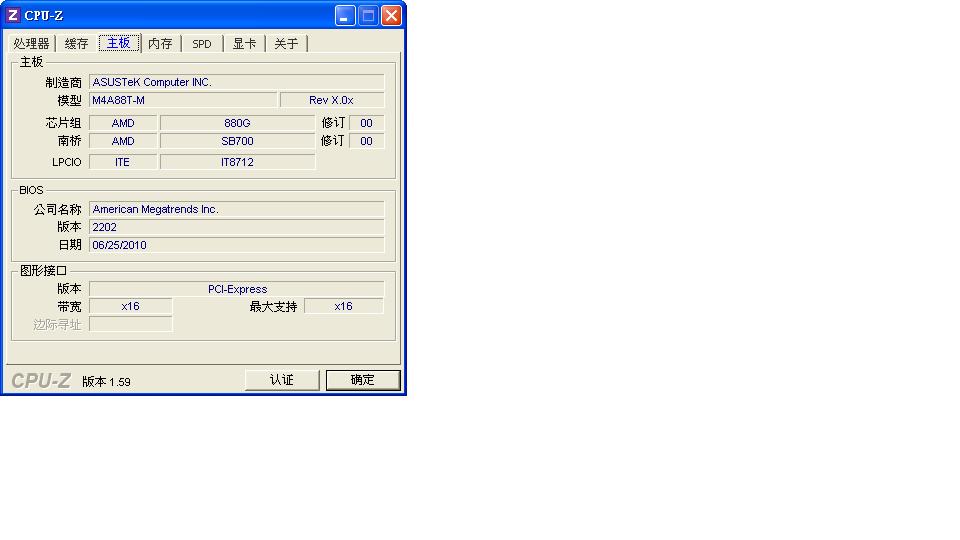Click the LPCIO label
This screenshot has height=540, width=960.
point(67,162)
